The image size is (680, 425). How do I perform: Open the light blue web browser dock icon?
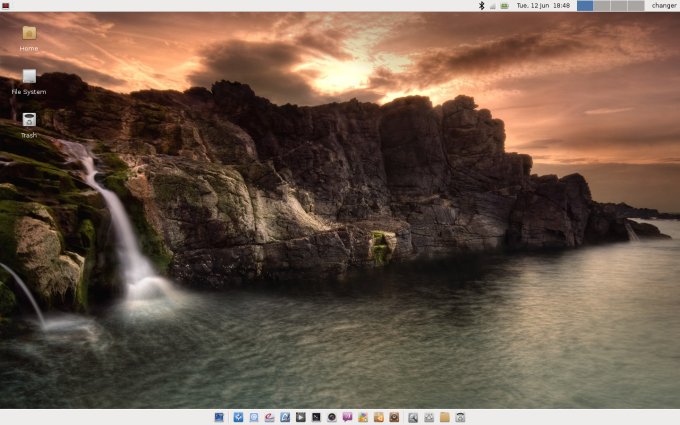click(x=254, y=417)
